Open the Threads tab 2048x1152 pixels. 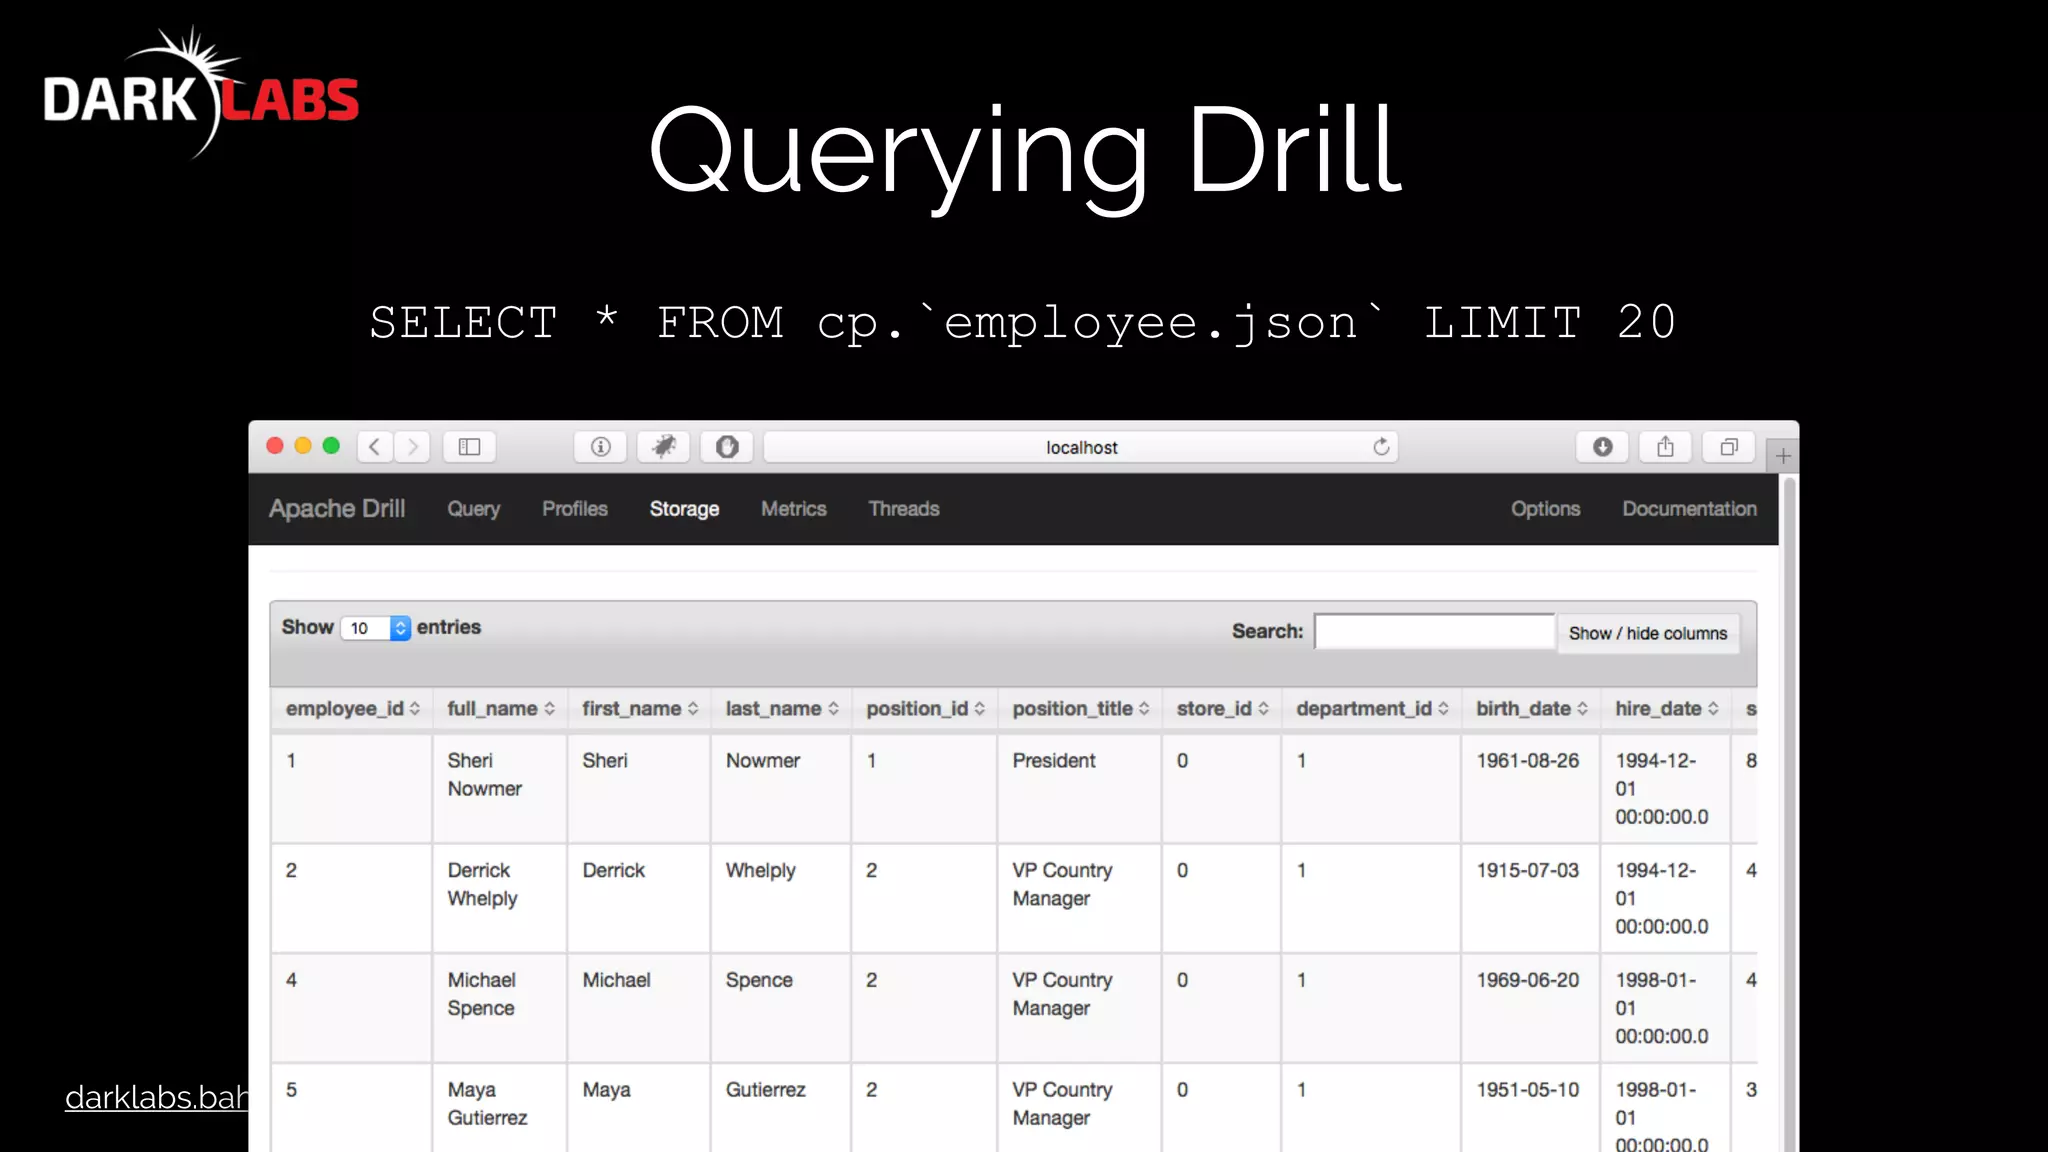point(904,509)
